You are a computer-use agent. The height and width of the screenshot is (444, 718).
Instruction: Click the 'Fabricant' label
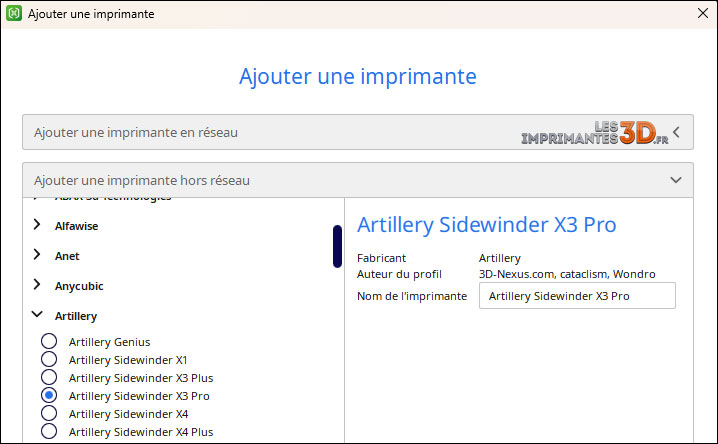381,258
